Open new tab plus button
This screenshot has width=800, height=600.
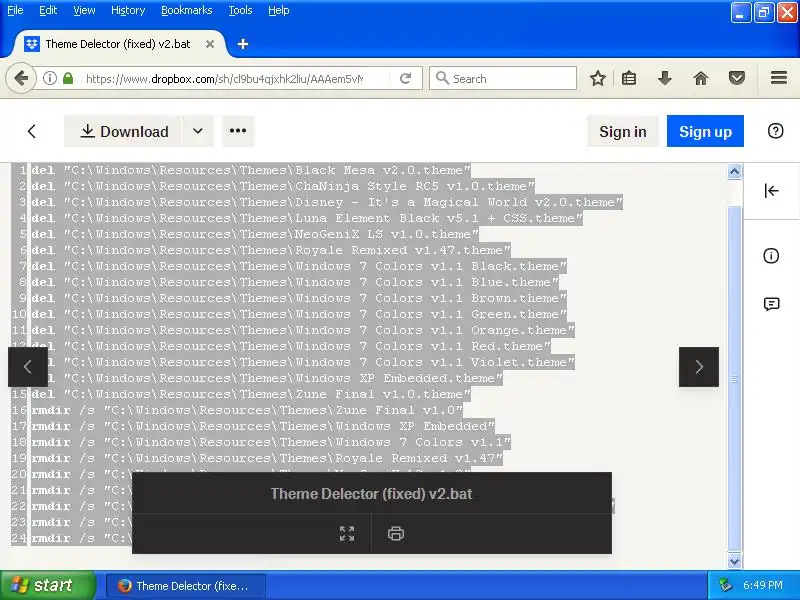coord(243,44)
